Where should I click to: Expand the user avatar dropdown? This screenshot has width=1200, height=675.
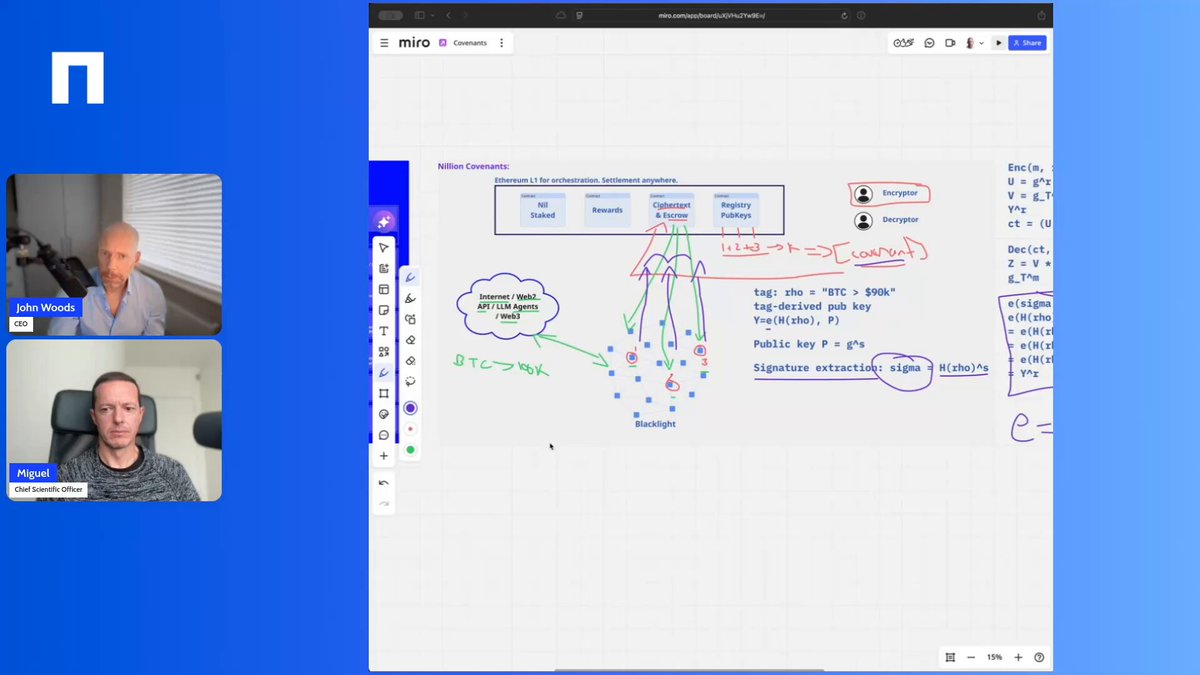(x=981, y=43)
